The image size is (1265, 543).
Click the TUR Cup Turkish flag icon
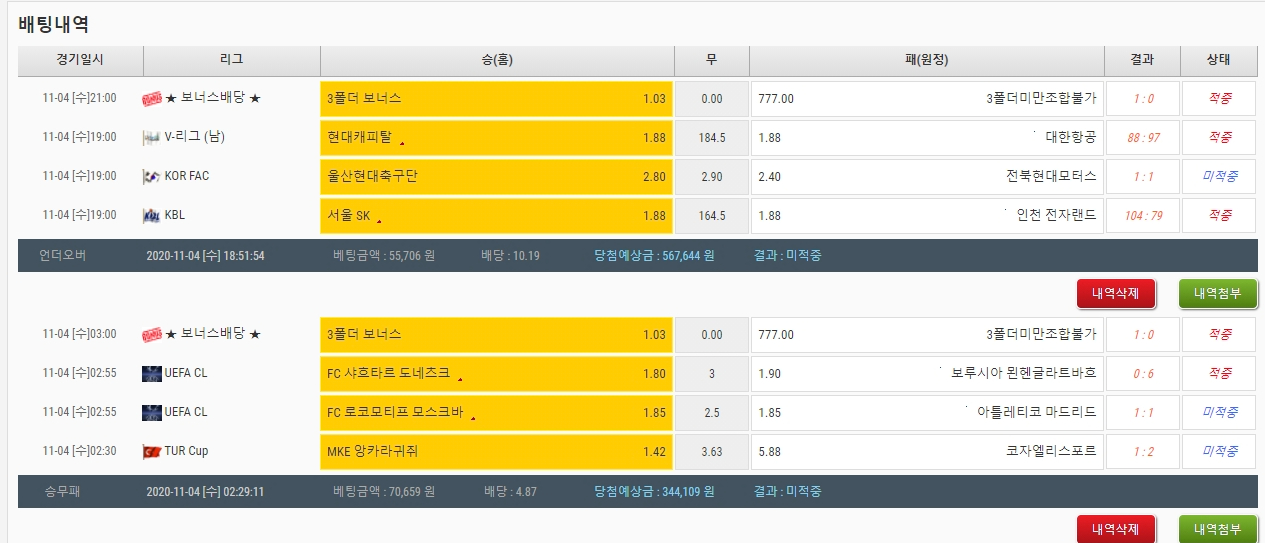coord(152,451)
